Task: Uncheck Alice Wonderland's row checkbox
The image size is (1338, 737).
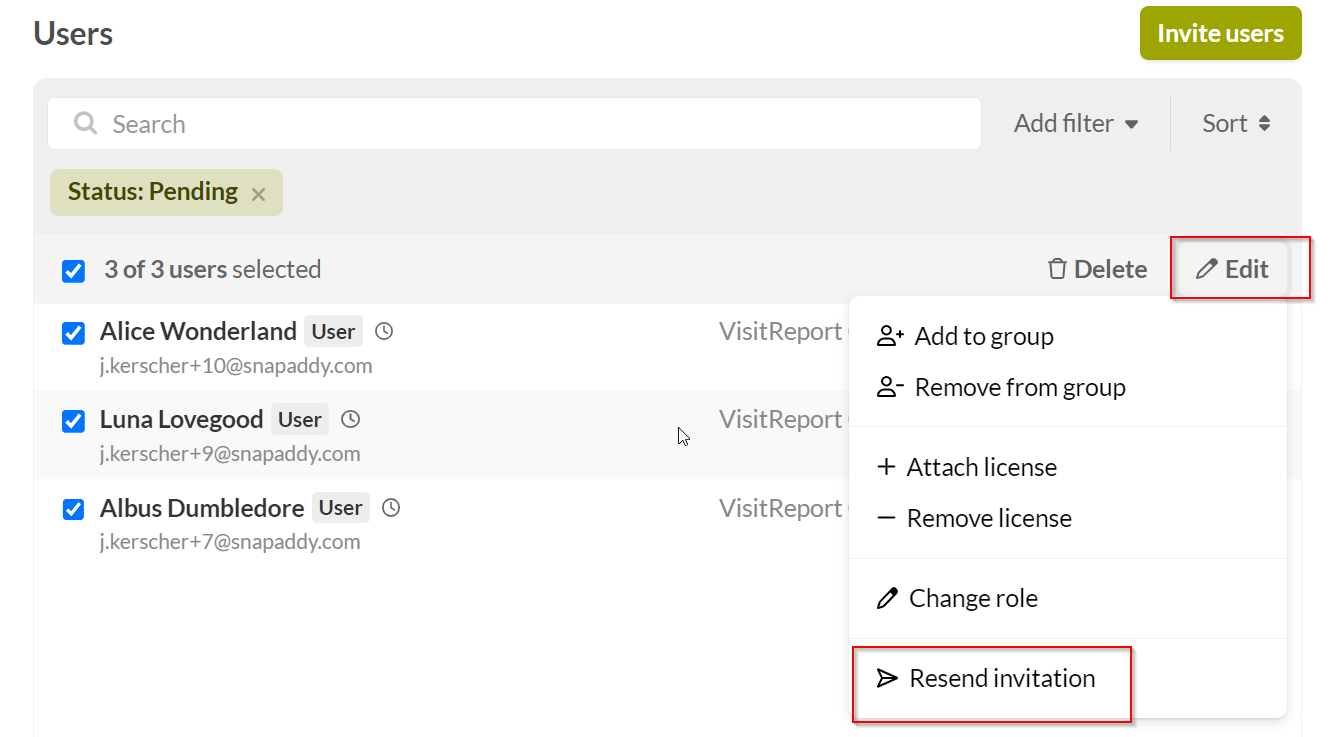Action: [73, 333]
